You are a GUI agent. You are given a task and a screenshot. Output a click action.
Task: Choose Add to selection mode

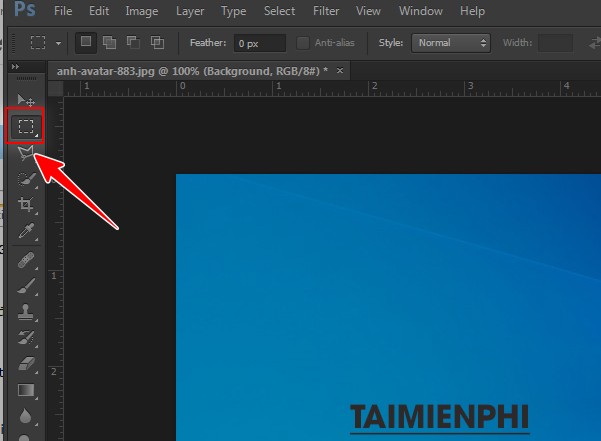click(x=109, y=43)
